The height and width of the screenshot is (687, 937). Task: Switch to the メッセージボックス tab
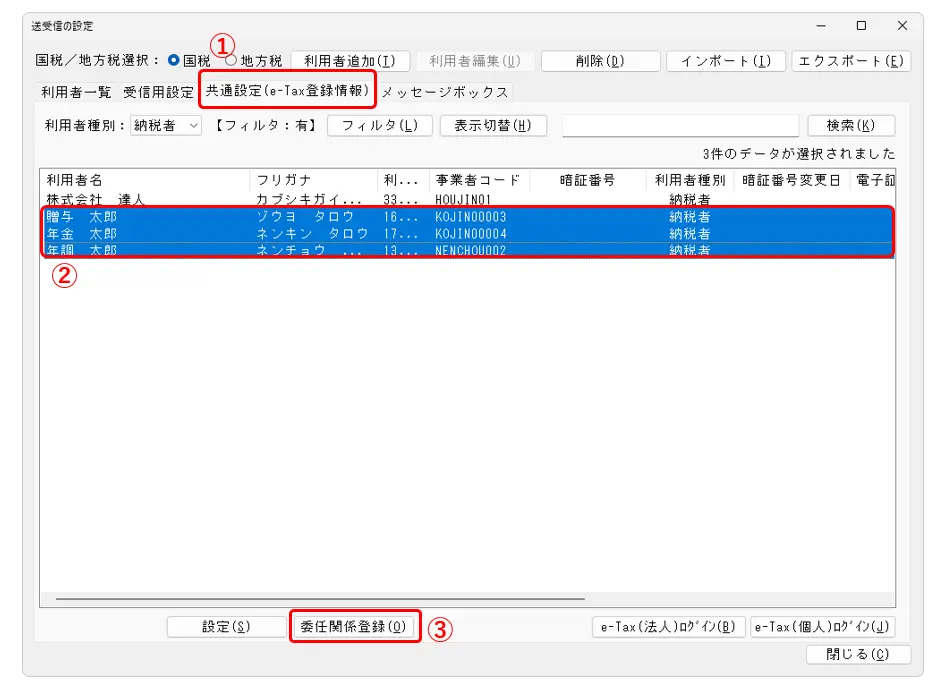444,92
